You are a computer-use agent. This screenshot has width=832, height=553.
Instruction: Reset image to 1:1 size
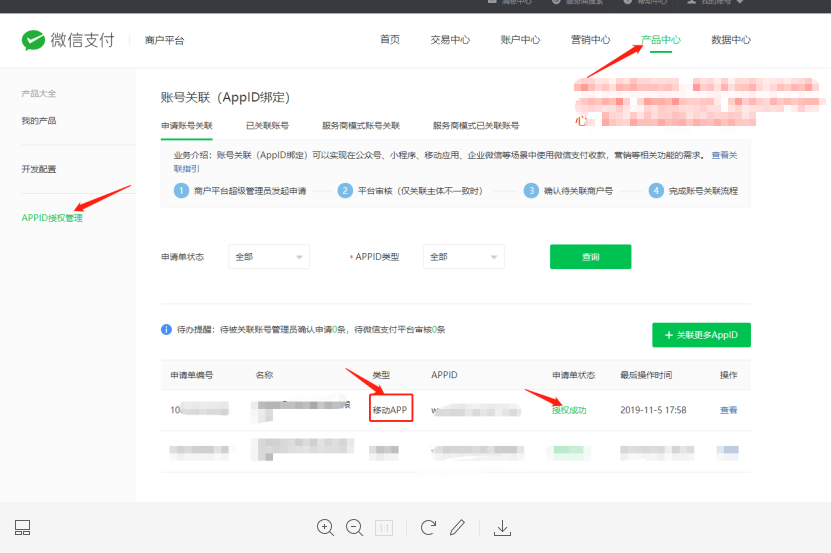tap(384, 528)
